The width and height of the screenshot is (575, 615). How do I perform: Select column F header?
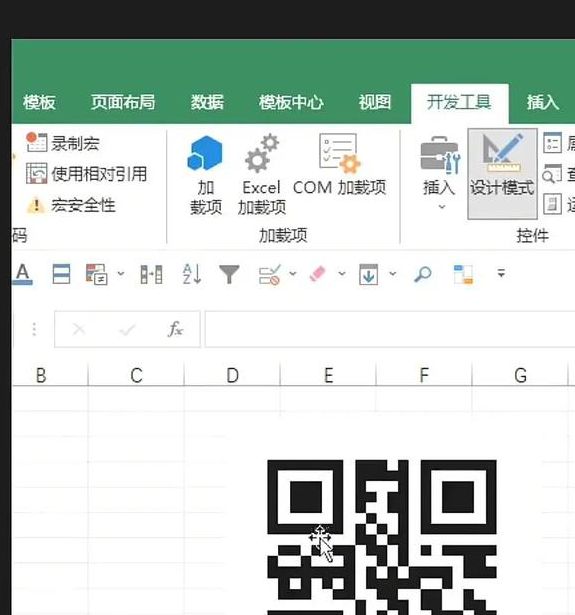pos(424,375)
